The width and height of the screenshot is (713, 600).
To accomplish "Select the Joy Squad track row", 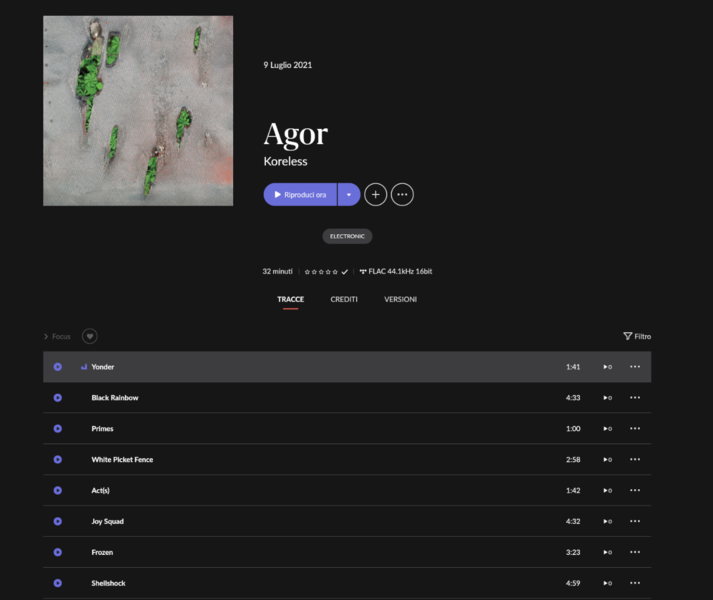I will pyautogui.click(x=300, y=521).
